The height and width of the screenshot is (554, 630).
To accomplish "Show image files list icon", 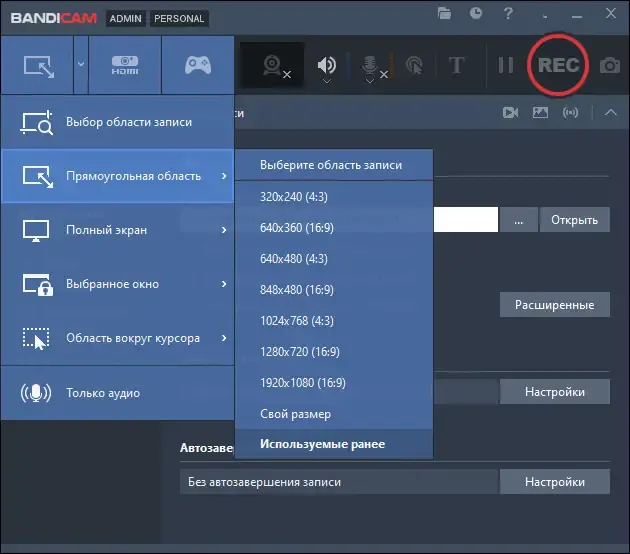I will 540,112.
